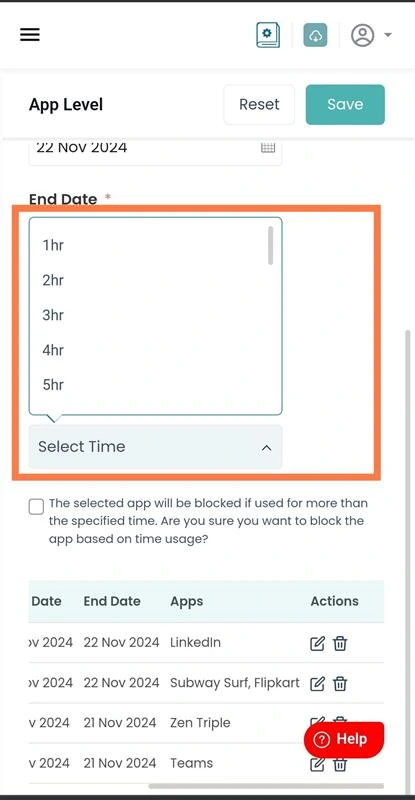This screenshot has width=415, height=800.
Task: Edit the LinkedIn rule entry
Action: (x=317, y=643)
